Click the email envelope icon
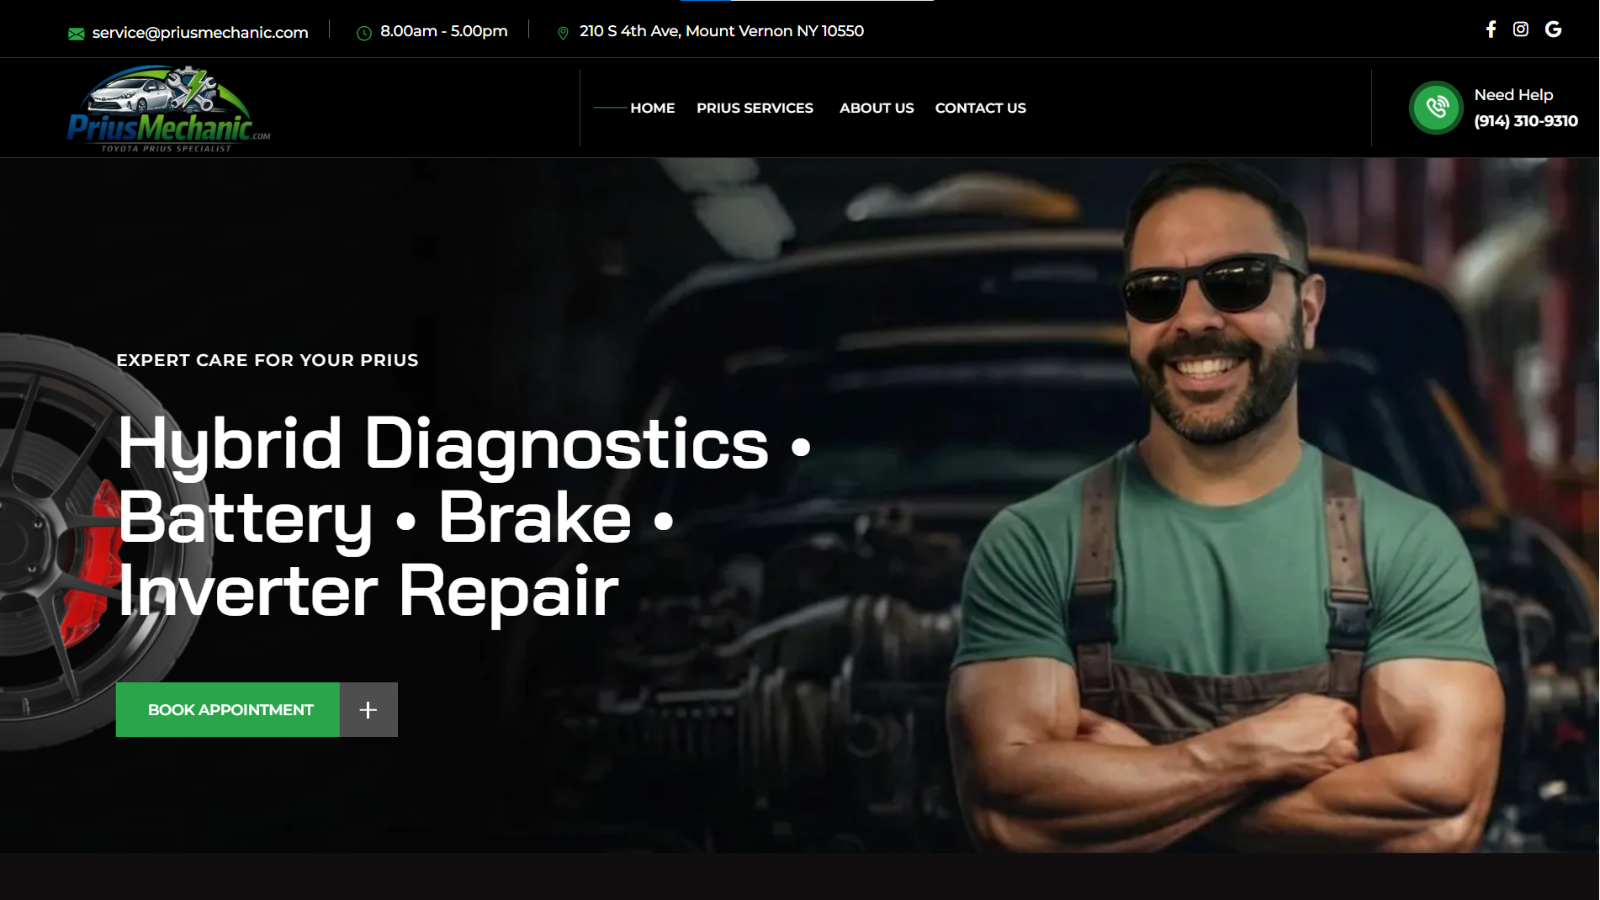Screen dimensions: 1600x900 pos(76,33)
